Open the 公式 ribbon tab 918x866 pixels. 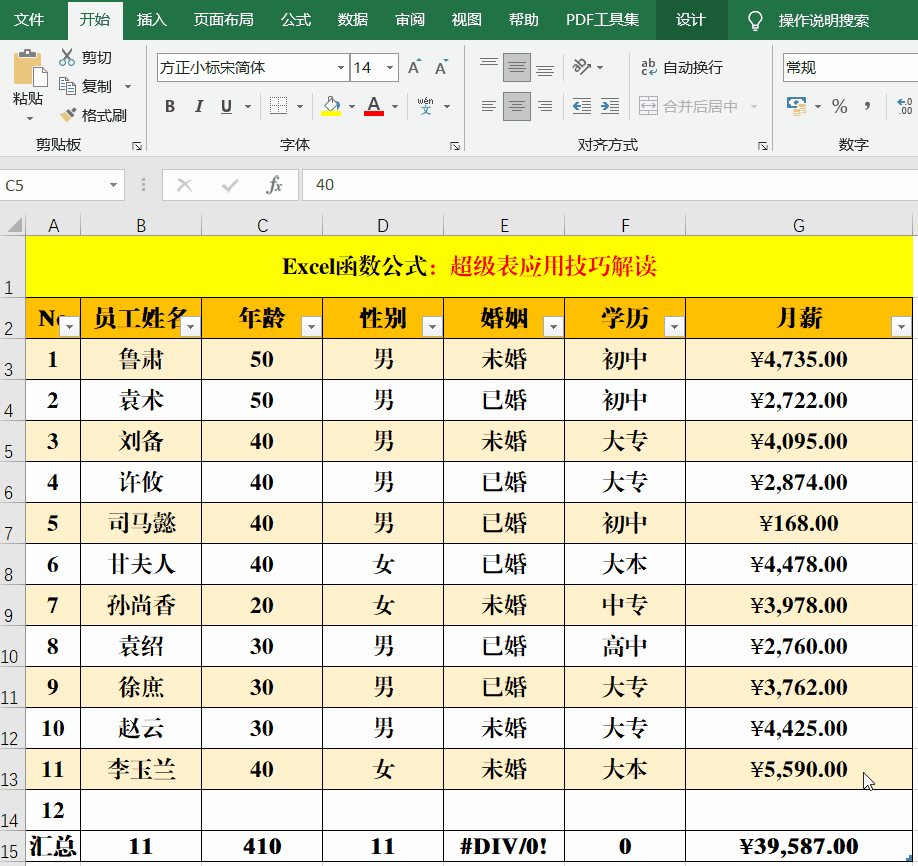pos(296,20)
